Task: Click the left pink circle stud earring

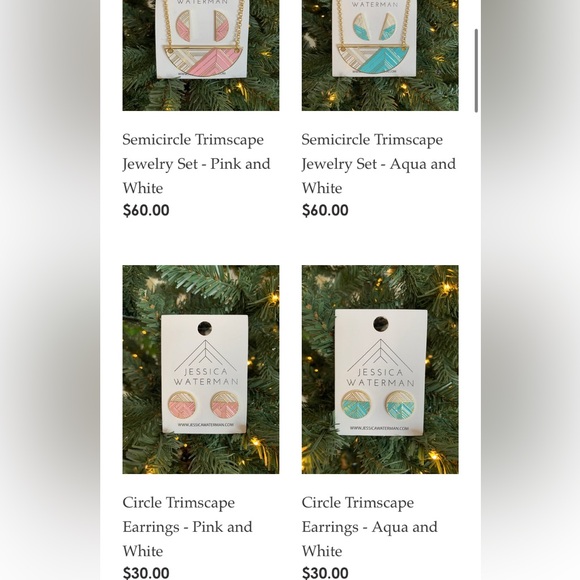Action: (x=182, y=405)
